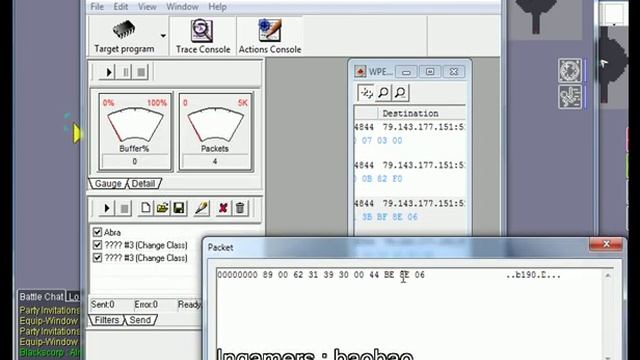Stop filters with the lower stop button
The image size is (640, 360).
(124, 208)
